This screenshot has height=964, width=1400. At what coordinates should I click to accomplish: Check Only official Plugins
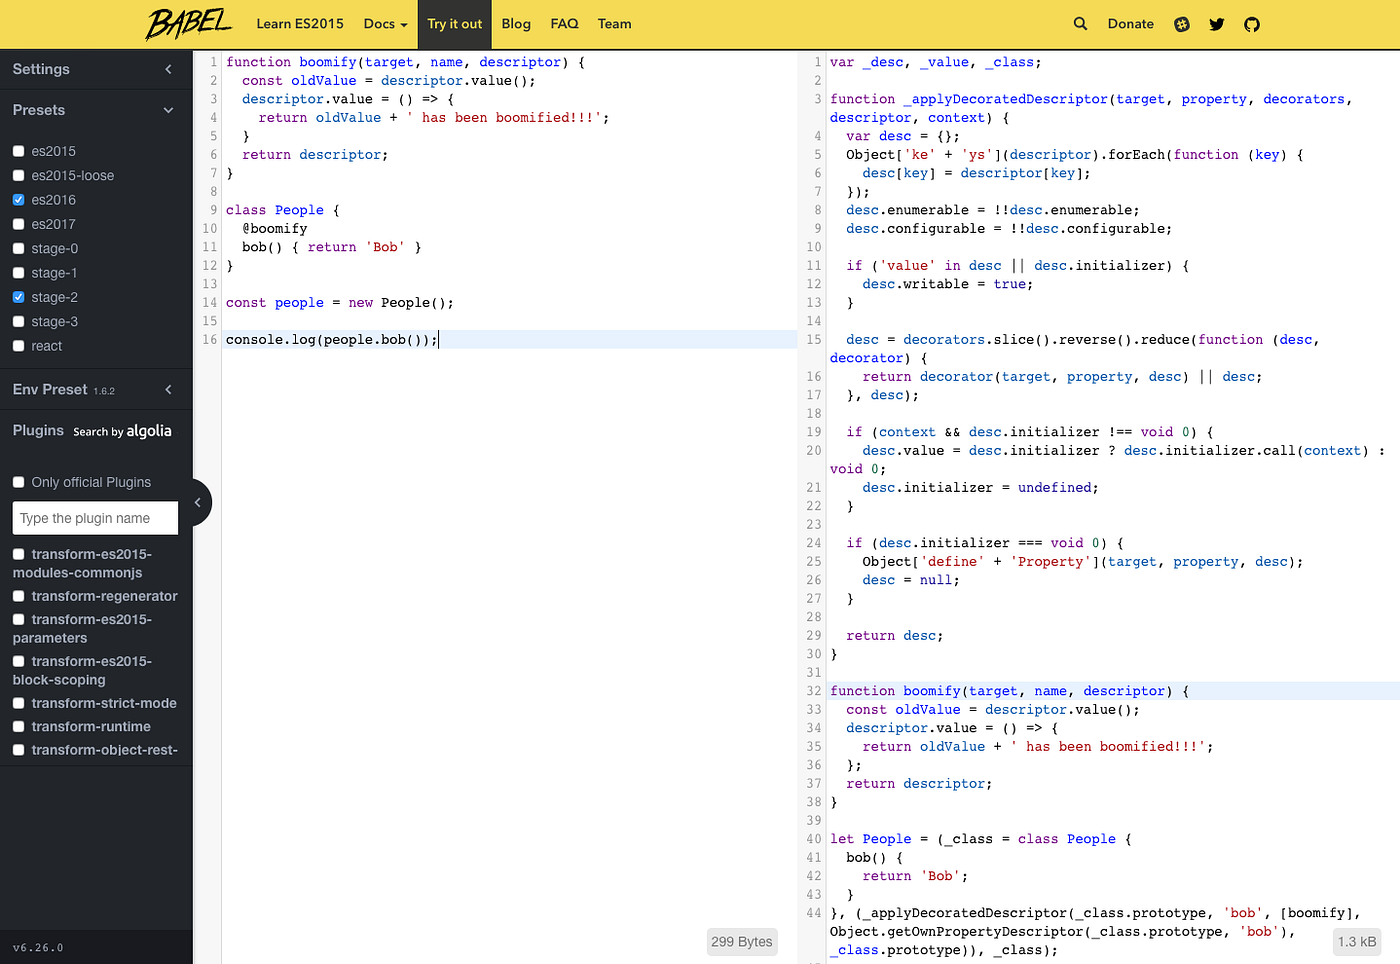tap(17, 481)
